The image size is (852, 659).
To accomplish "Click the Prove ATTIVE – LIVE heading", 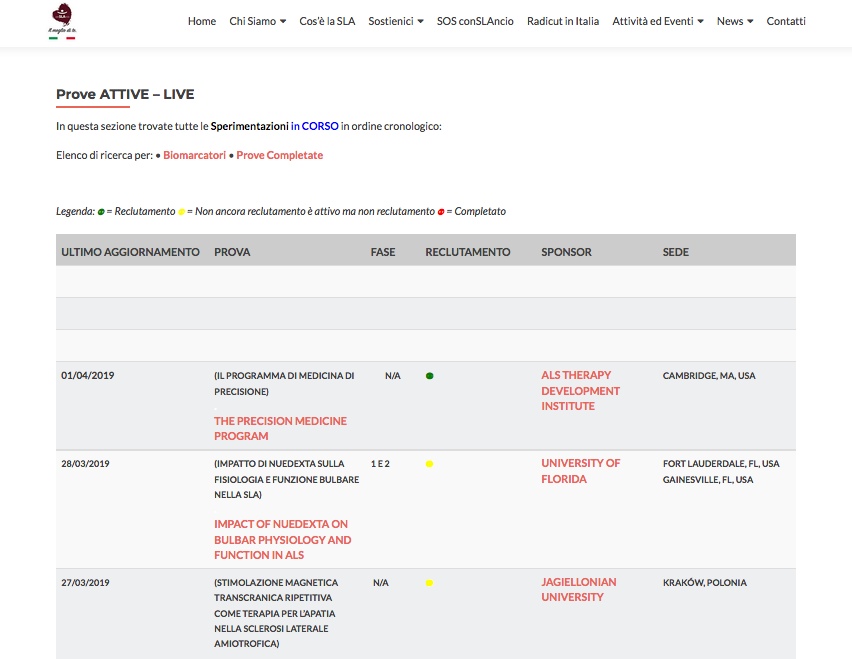I will pyautogui.click(x=125, y=95).
